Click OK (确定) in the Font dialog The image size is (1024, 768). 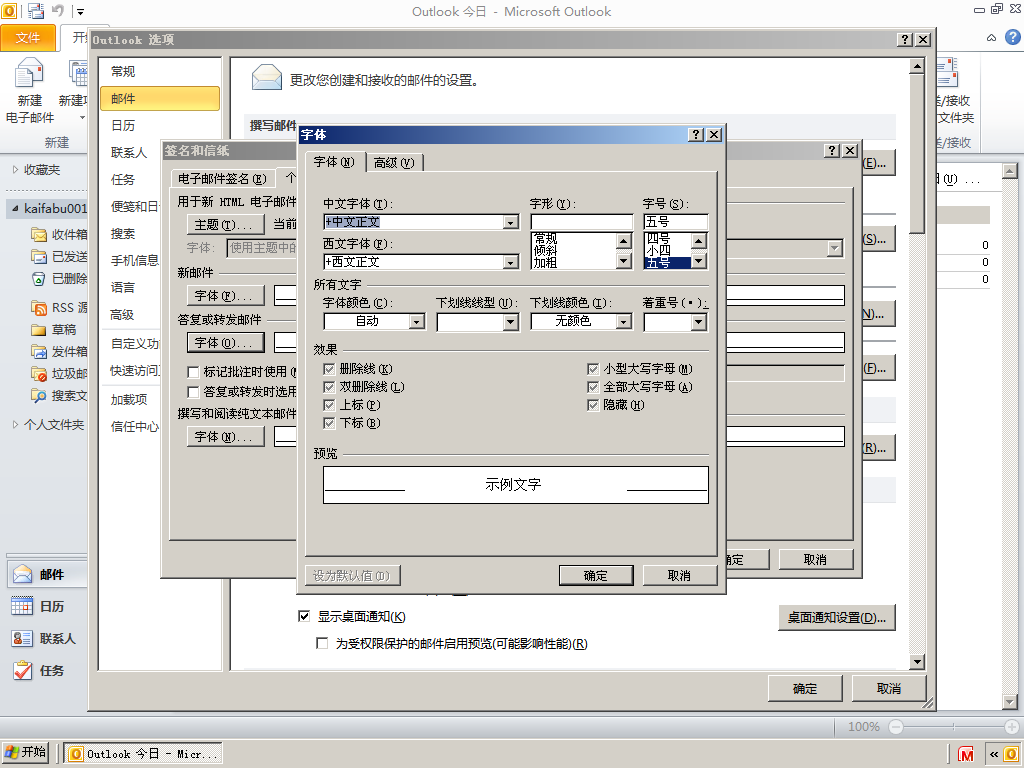[x=596, y=575]
